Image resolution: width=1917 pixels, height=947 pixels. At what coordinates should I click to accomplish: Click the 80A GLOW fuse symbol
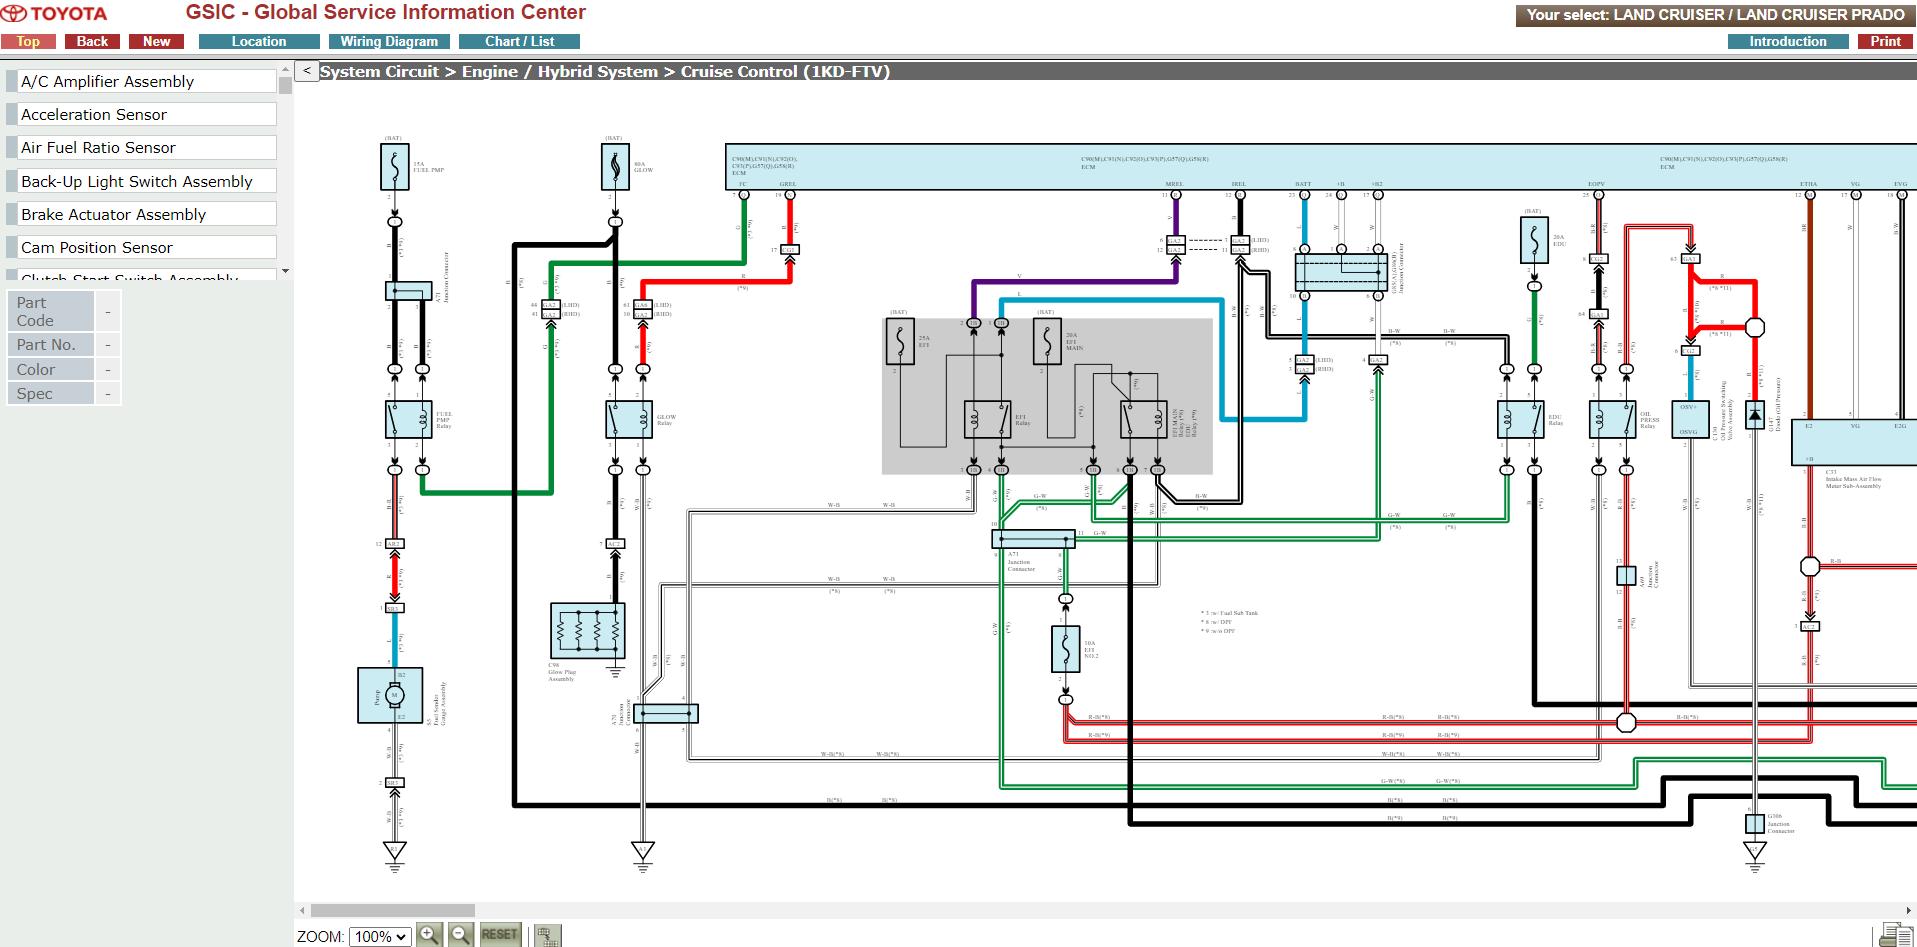615,167
